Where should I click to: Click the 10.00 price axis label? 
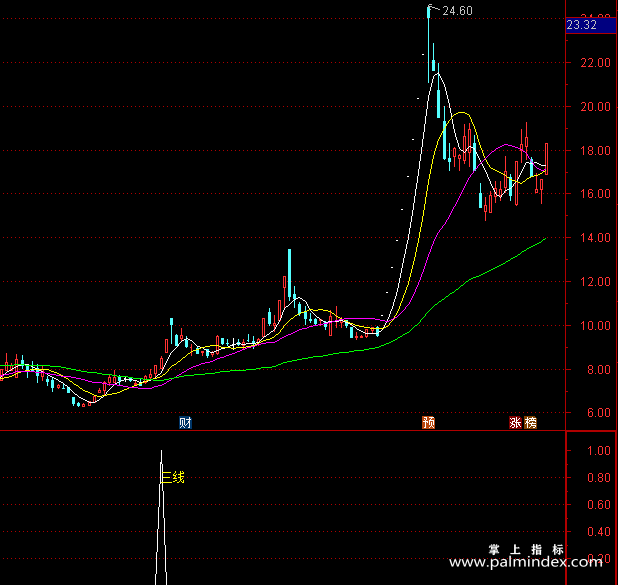595,326
